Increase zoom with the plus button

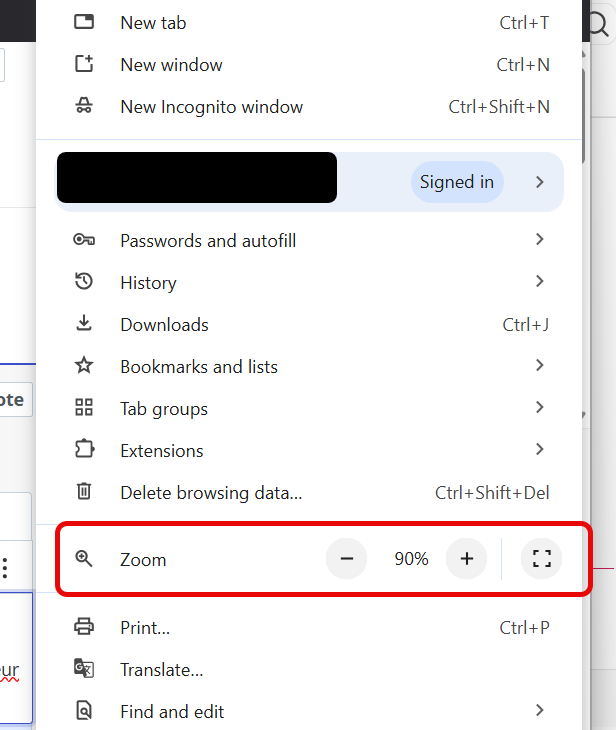pos(466,559)
